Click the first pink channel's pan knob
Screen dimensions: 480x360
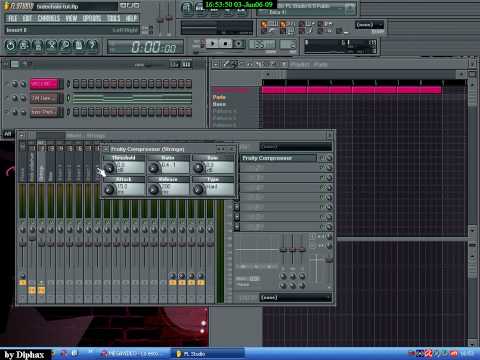(15, 84)
